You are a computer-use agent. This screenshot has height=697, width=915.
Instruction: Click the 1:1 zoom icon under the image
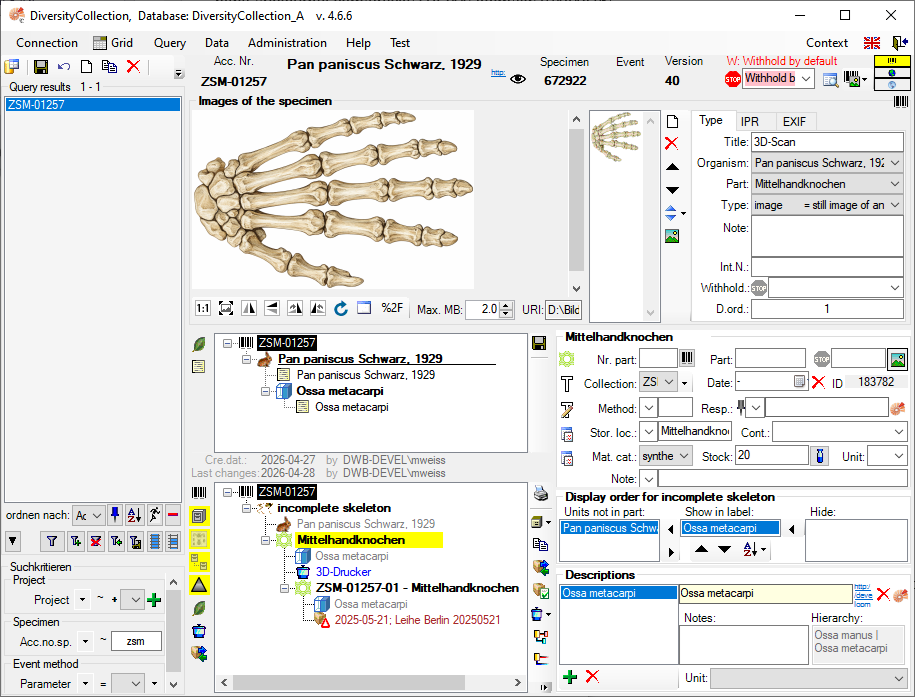202,308
